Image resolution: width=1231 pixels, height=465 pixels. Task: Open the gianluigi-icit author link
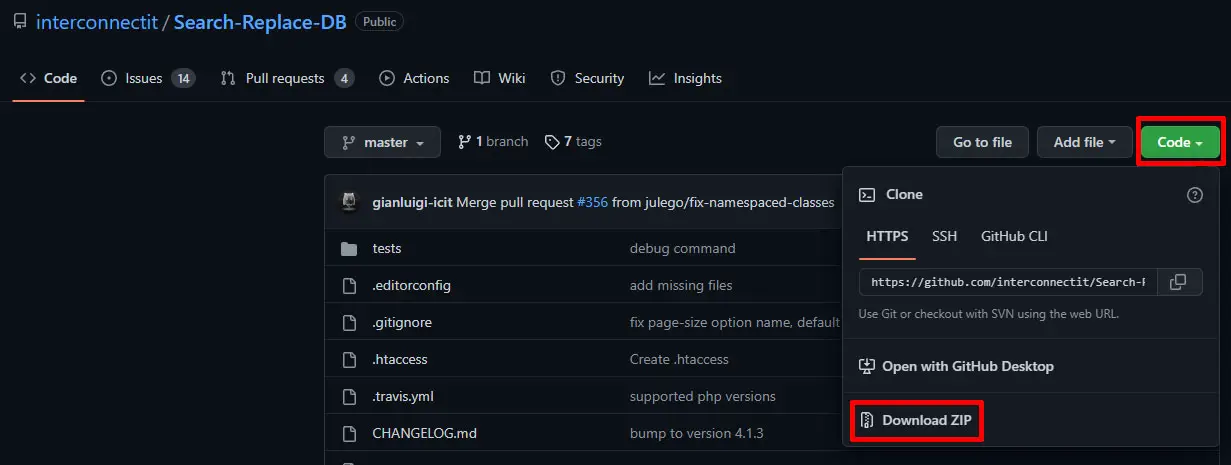click(x=412, y=202)
